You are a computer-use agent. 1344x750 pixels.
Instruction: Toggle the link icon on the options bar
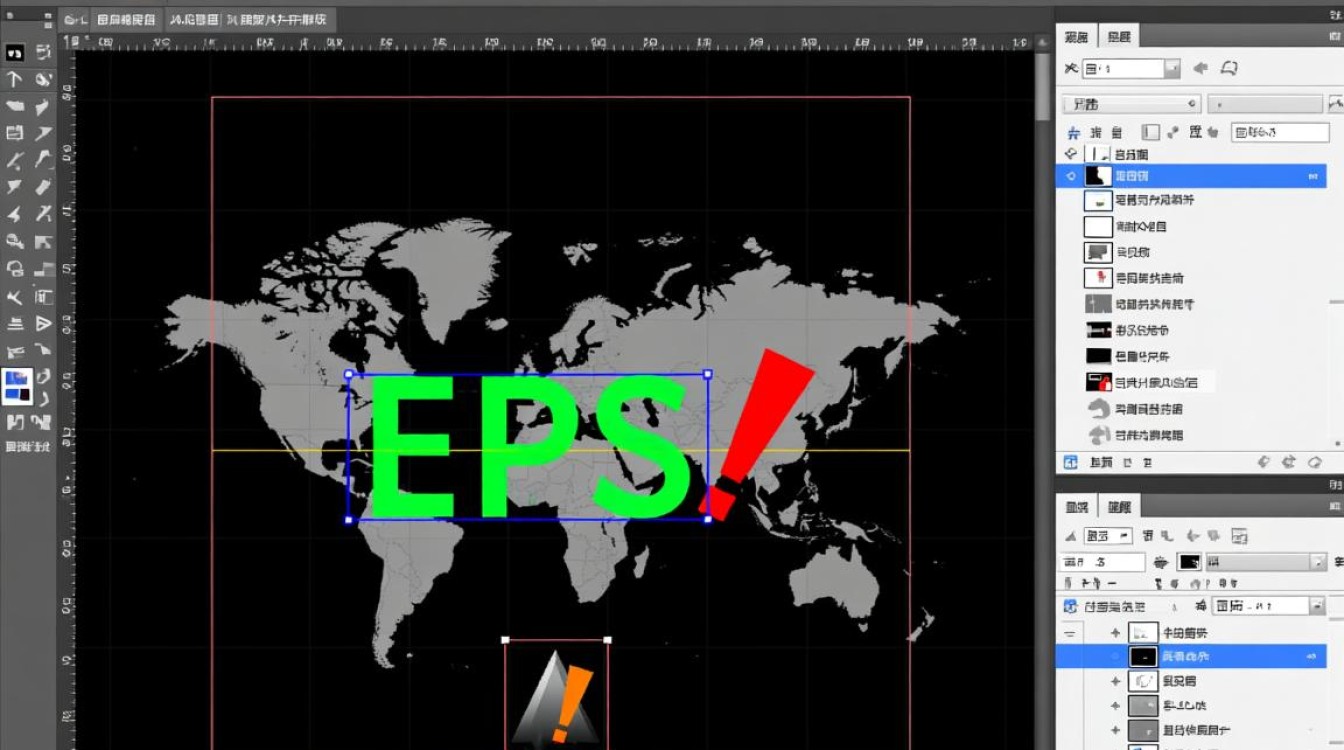[1174, 132]
